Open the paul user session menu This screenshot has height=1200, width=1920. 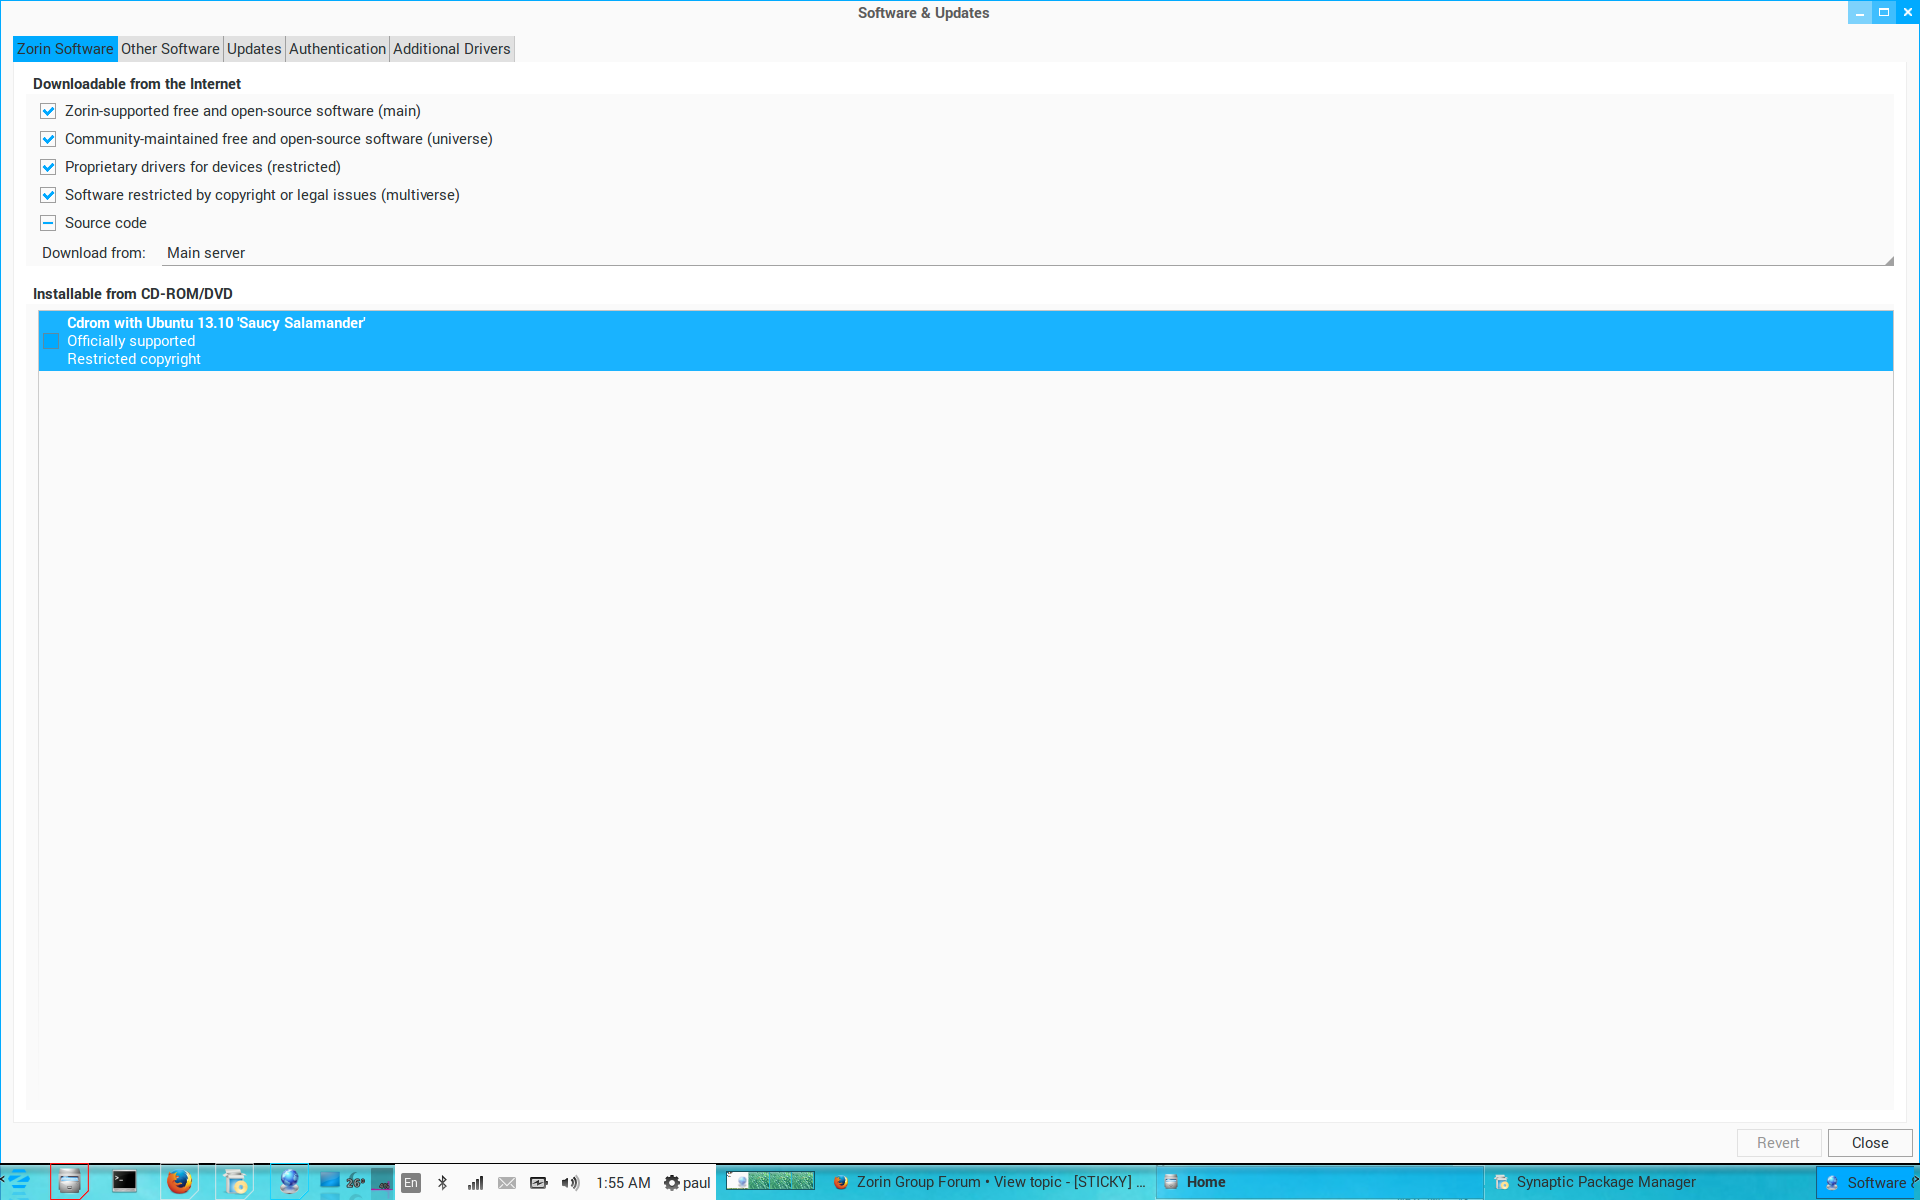click(x=687, y=1183)
